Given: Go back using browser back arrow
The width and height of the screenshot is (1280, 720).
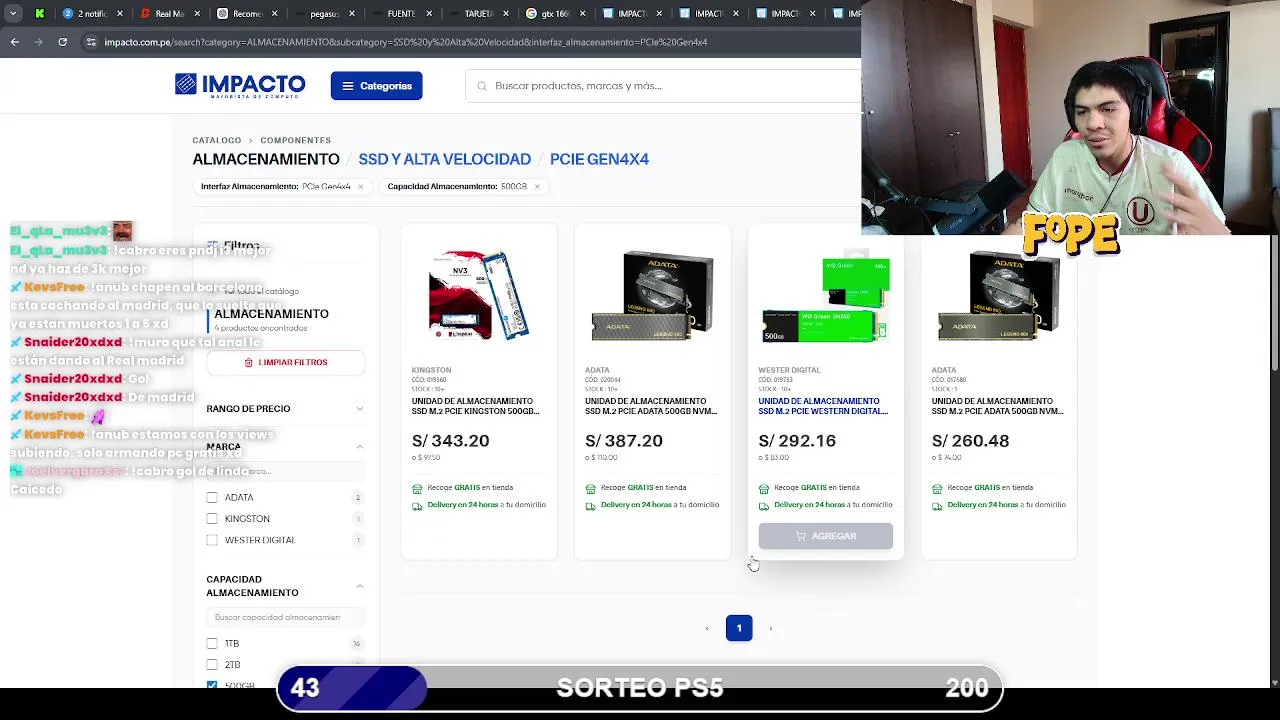Looking at the screenshot, I should tap(14, 42).
